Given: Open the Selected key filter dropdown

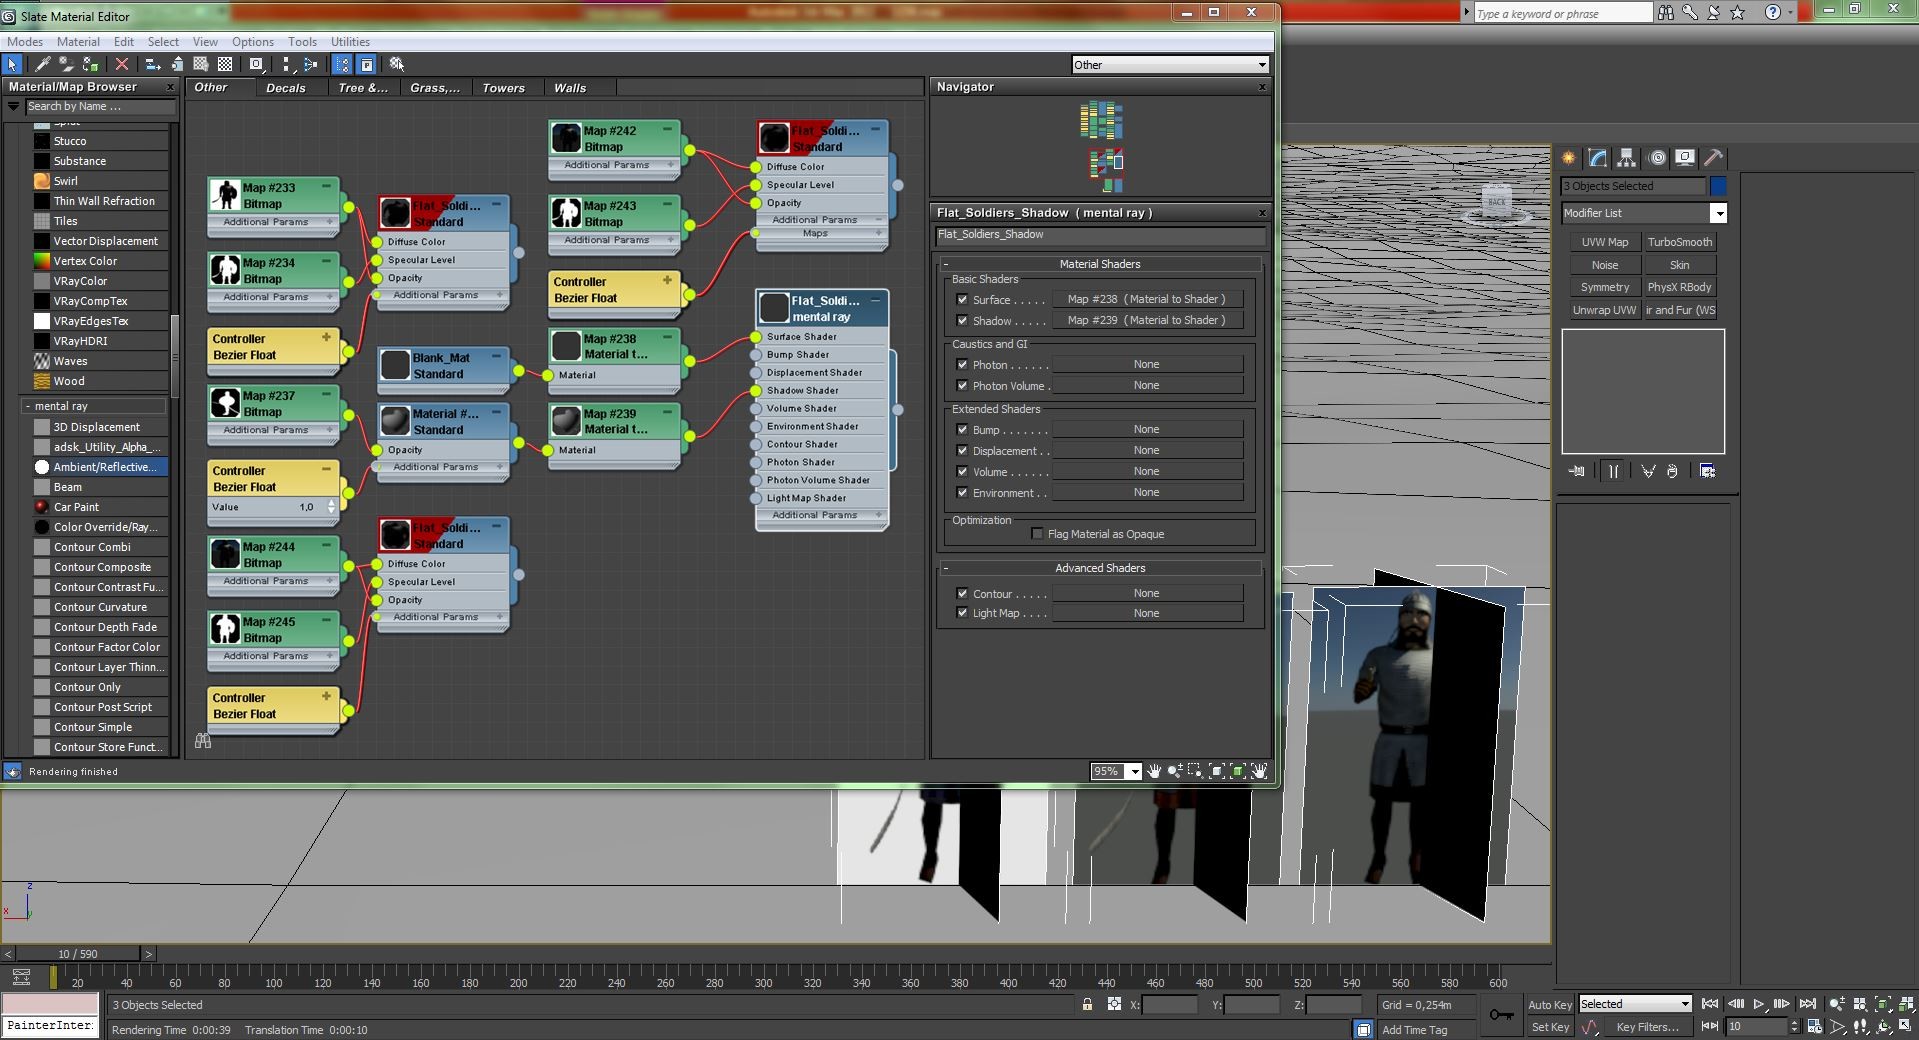Looking at the screenshot, I should coord(1634,1004).
